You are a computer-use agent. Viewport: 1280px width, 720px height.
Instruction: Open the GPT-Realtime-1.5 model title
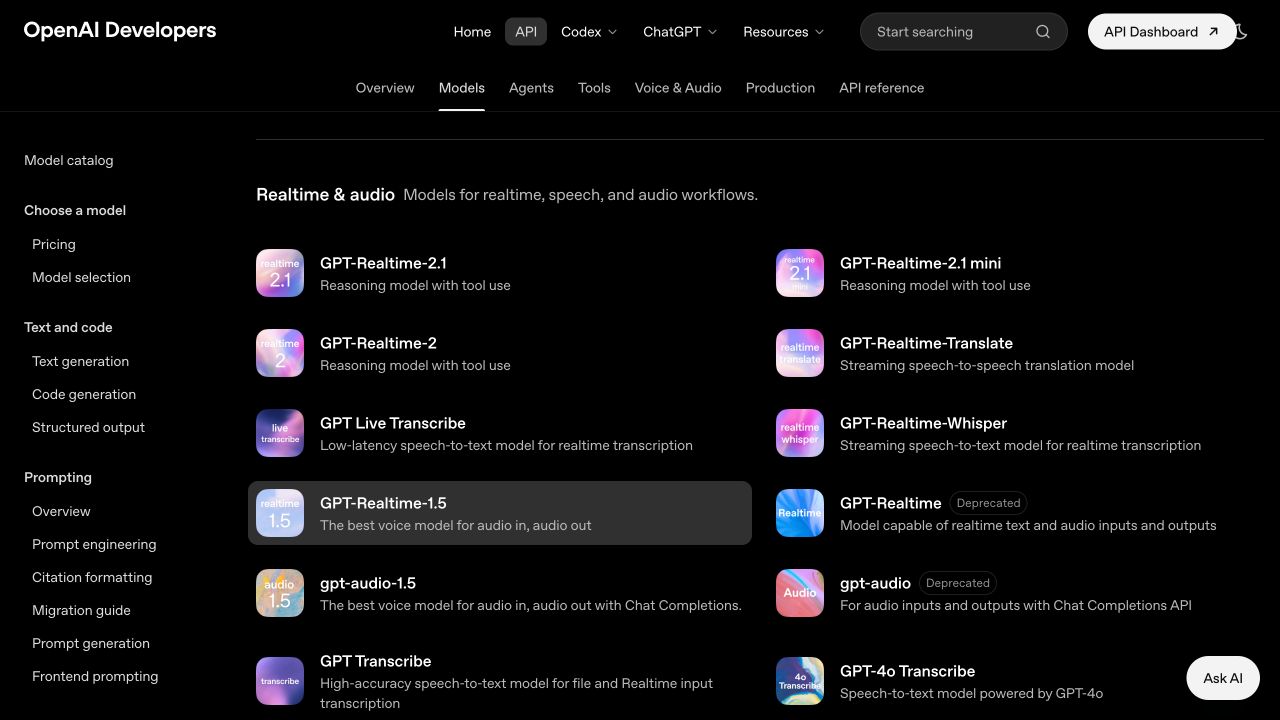coord(383,503)
